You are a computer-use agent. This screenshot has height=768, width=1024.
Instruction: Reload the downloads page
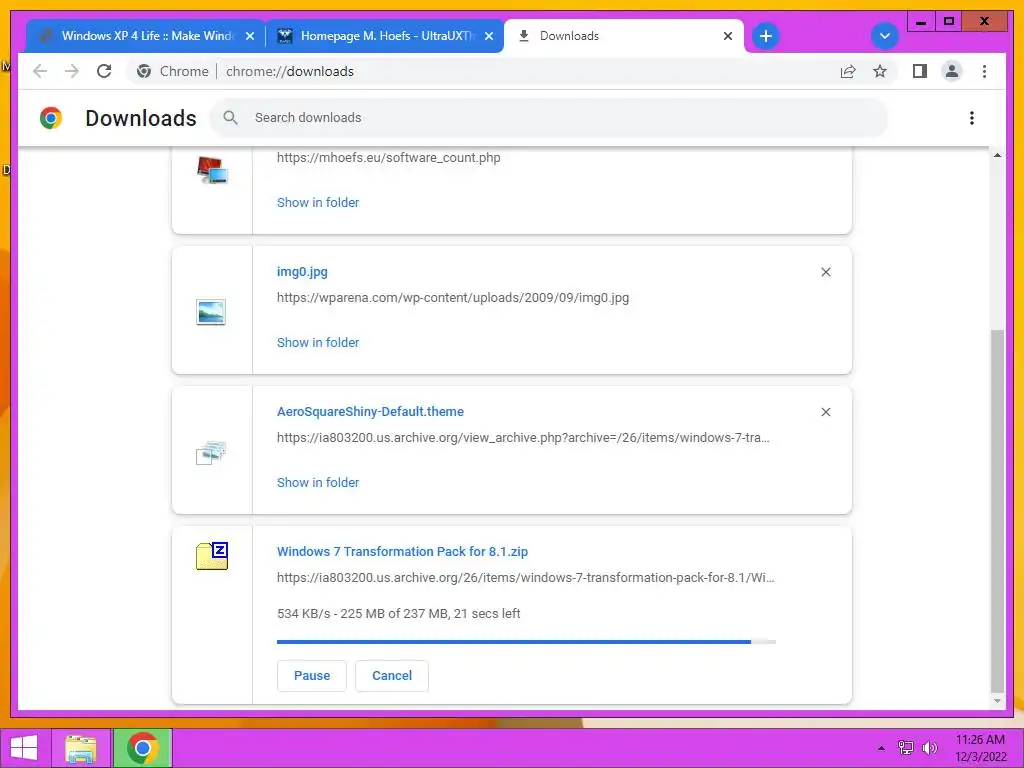point(104,71)
